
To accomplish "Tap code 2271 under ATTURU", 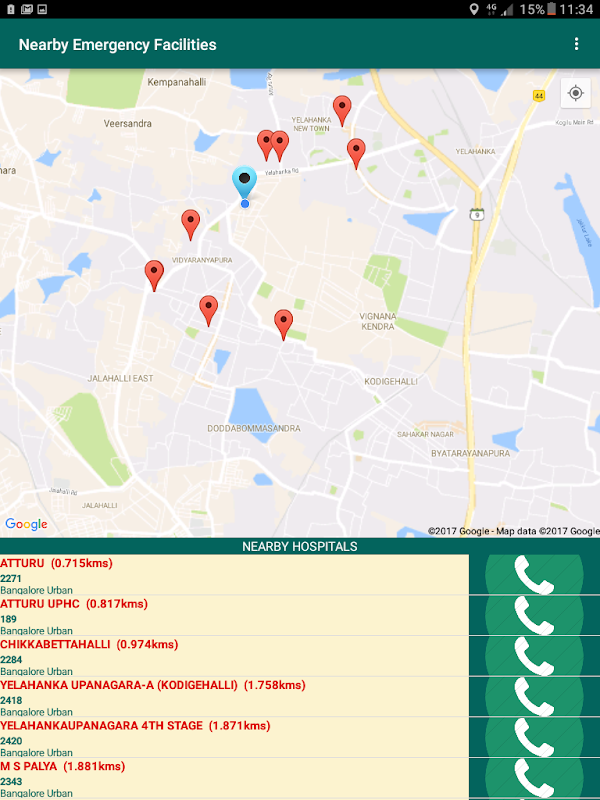I will (x=11, y=579).
